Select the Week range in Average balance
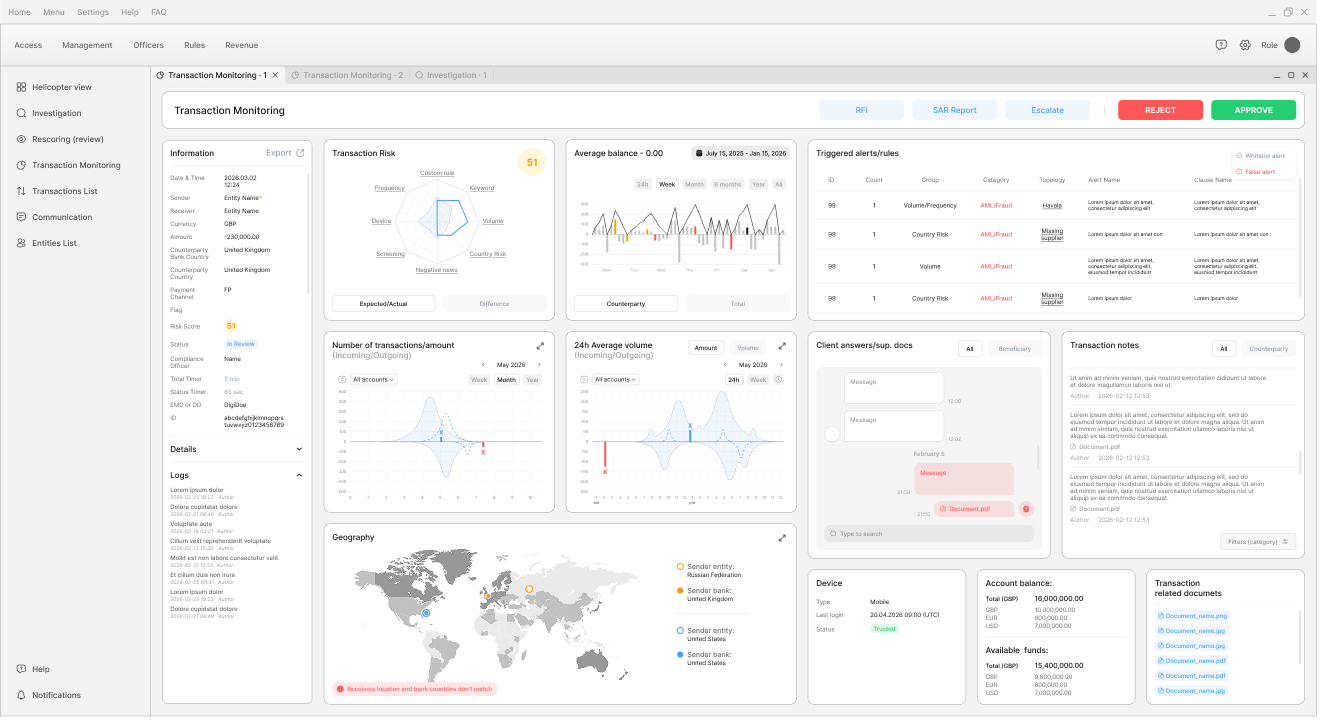This screenshot has height=728, width=1344. pyautogui.click(x=666, y=185)
